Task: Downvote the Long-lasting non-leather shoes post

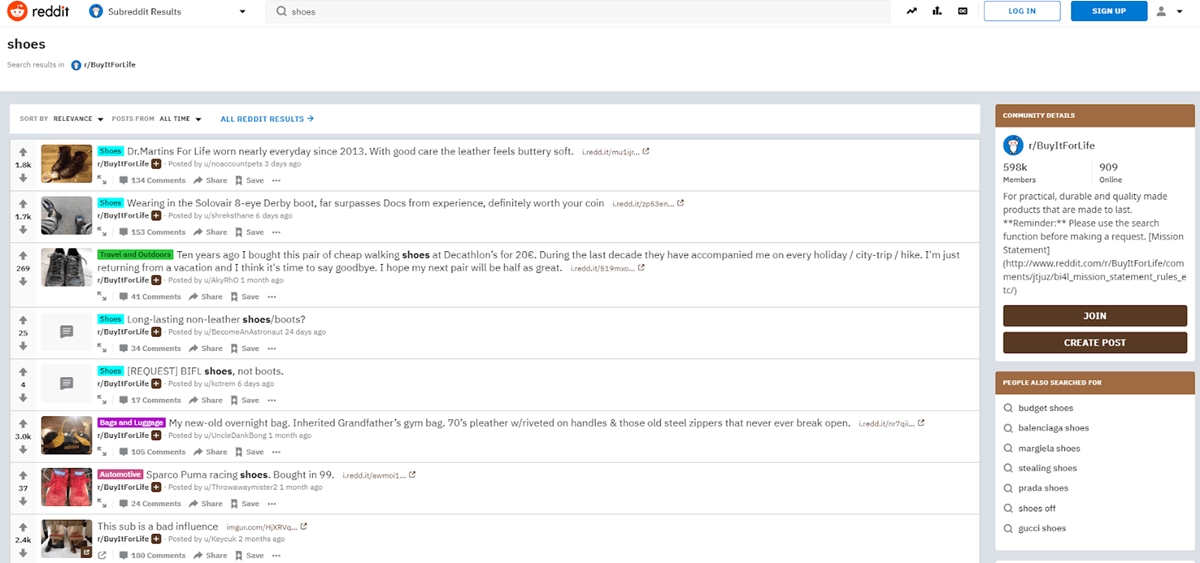Action: [23, 346]
